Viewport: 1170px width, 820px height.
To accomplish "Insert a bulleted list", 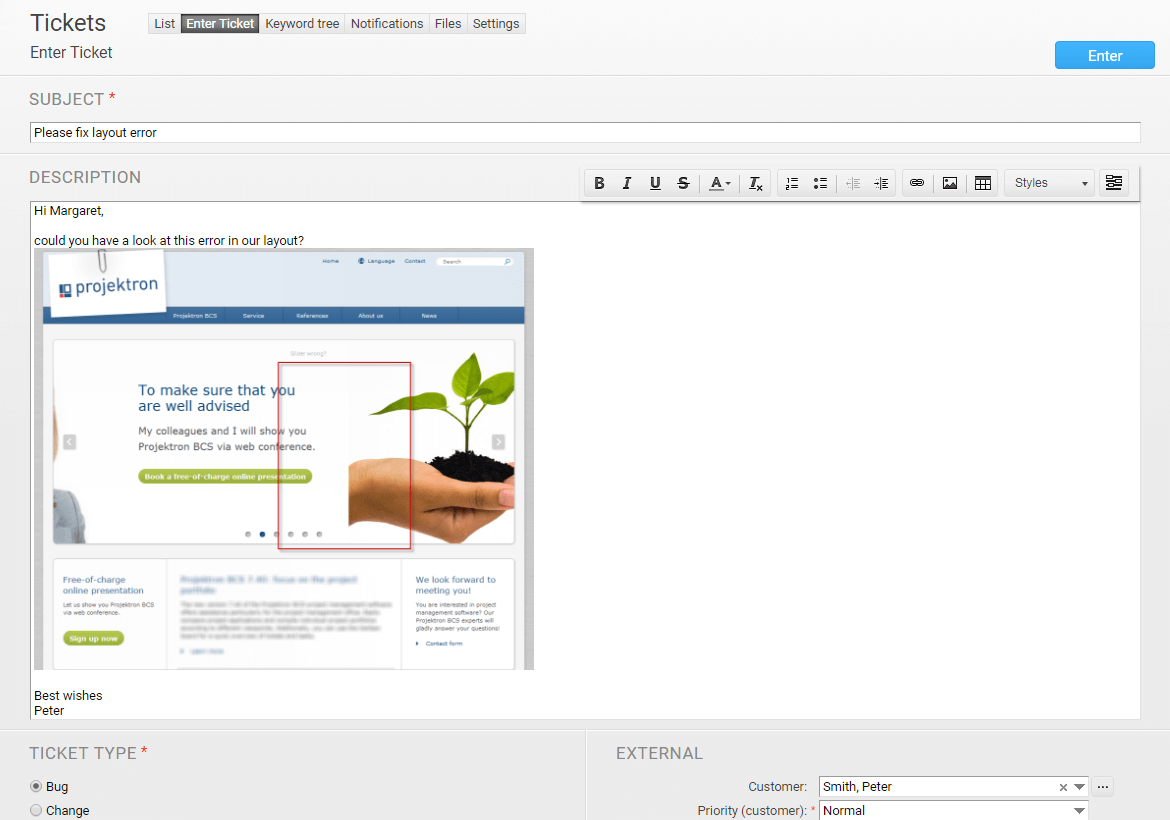I will (x=820, y=183).
